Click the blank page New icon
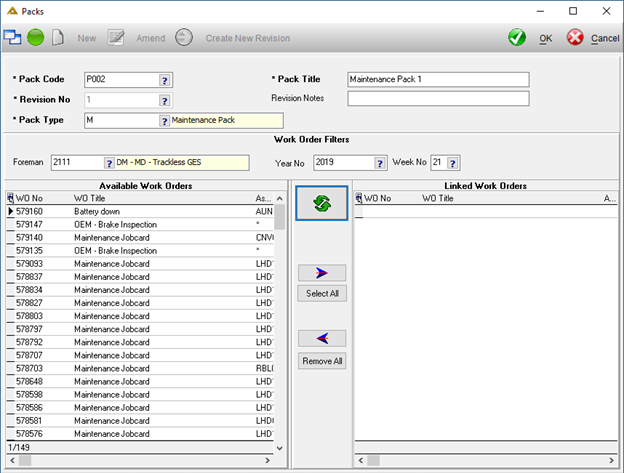Viewport: 624px width, 473px height. pos(58,38)
